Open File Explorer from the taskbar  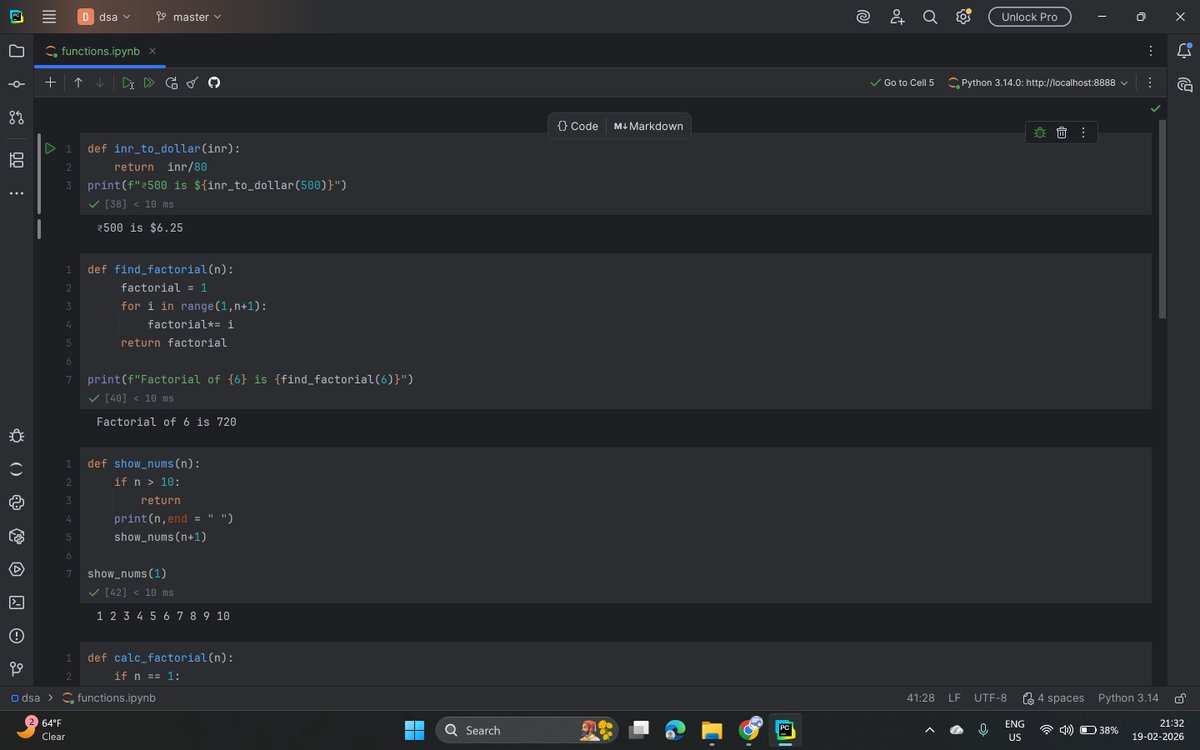pos(711,730)
